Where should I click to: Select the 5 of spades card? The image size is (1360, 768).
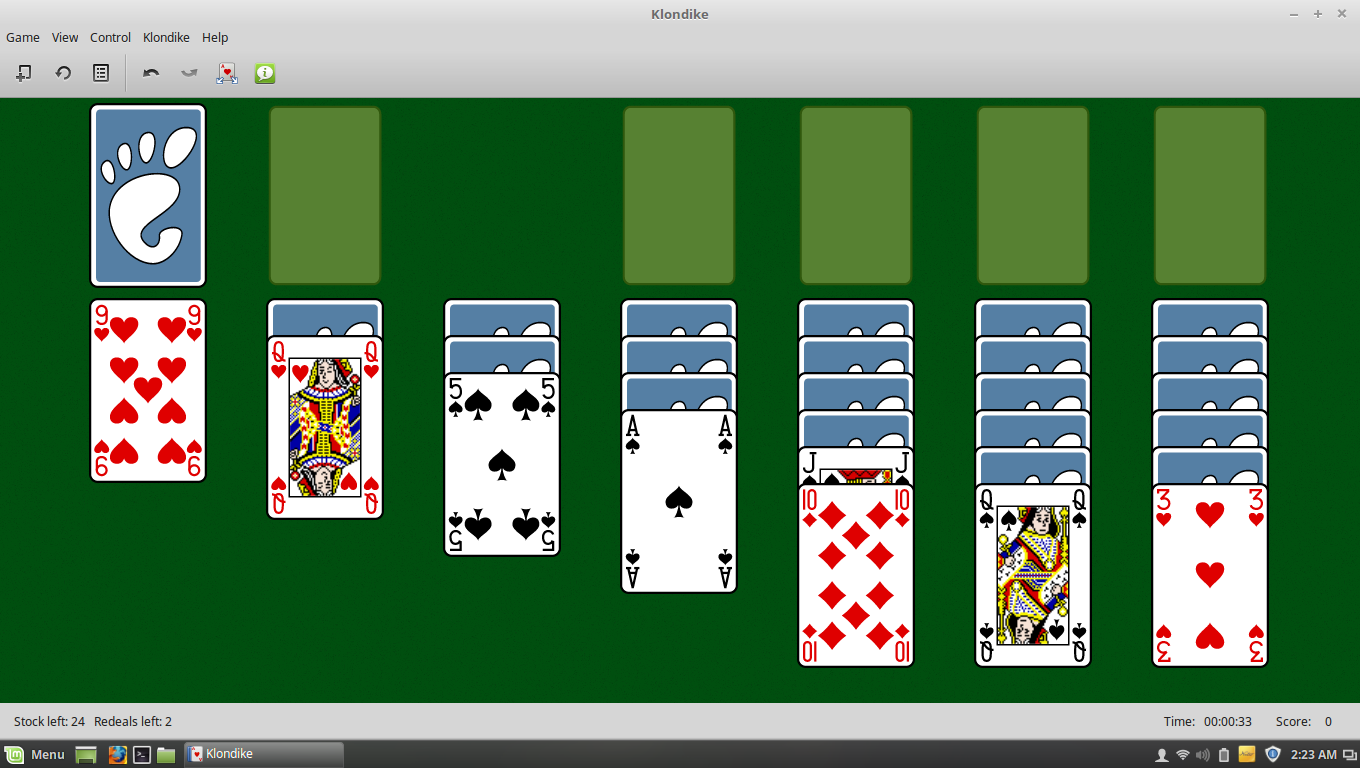pyautogui.click(x=502, y=464)
